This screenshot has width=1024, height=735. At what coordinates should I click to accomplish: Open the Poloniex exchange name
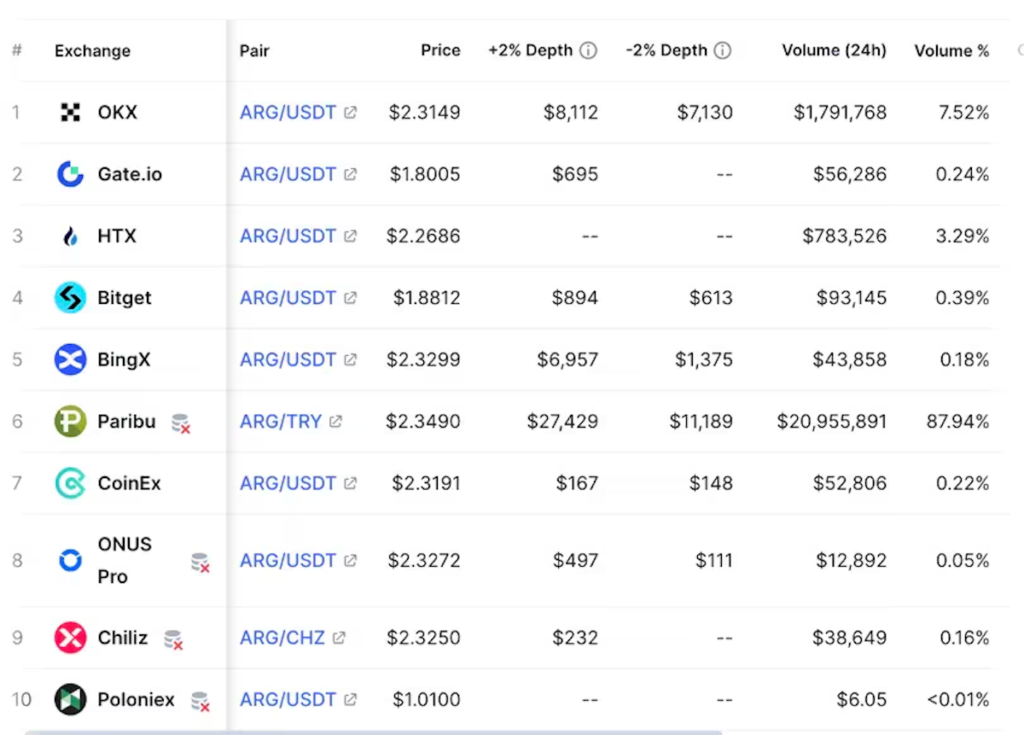tap(136, 700)
